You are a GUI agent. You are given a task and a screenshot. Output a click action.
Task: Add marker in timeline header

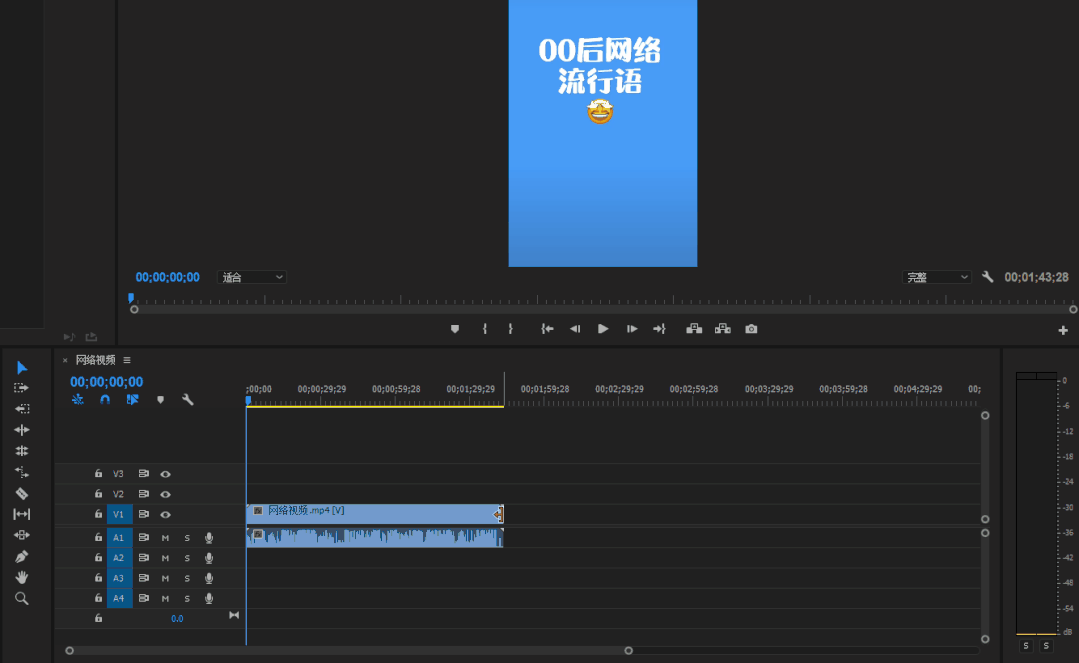(160, 399)
